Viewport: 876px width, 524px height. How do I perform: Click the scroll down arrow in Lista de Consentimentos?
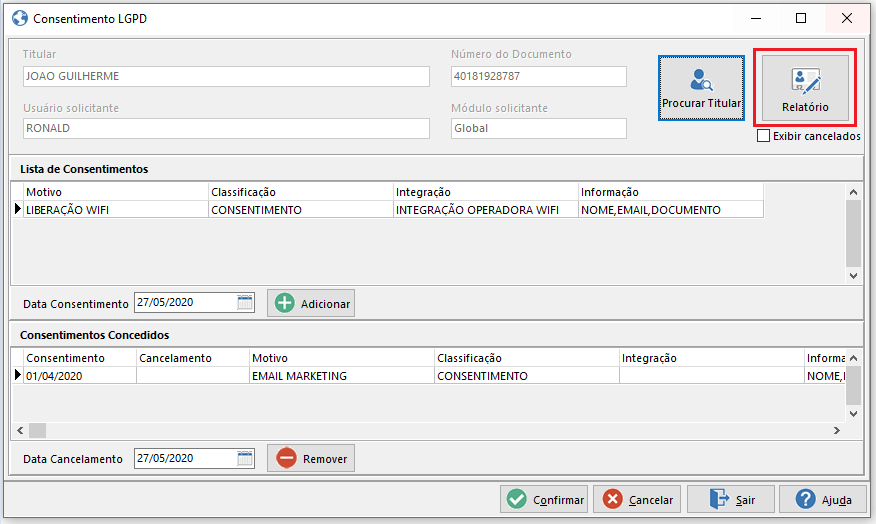coord(853,275)
